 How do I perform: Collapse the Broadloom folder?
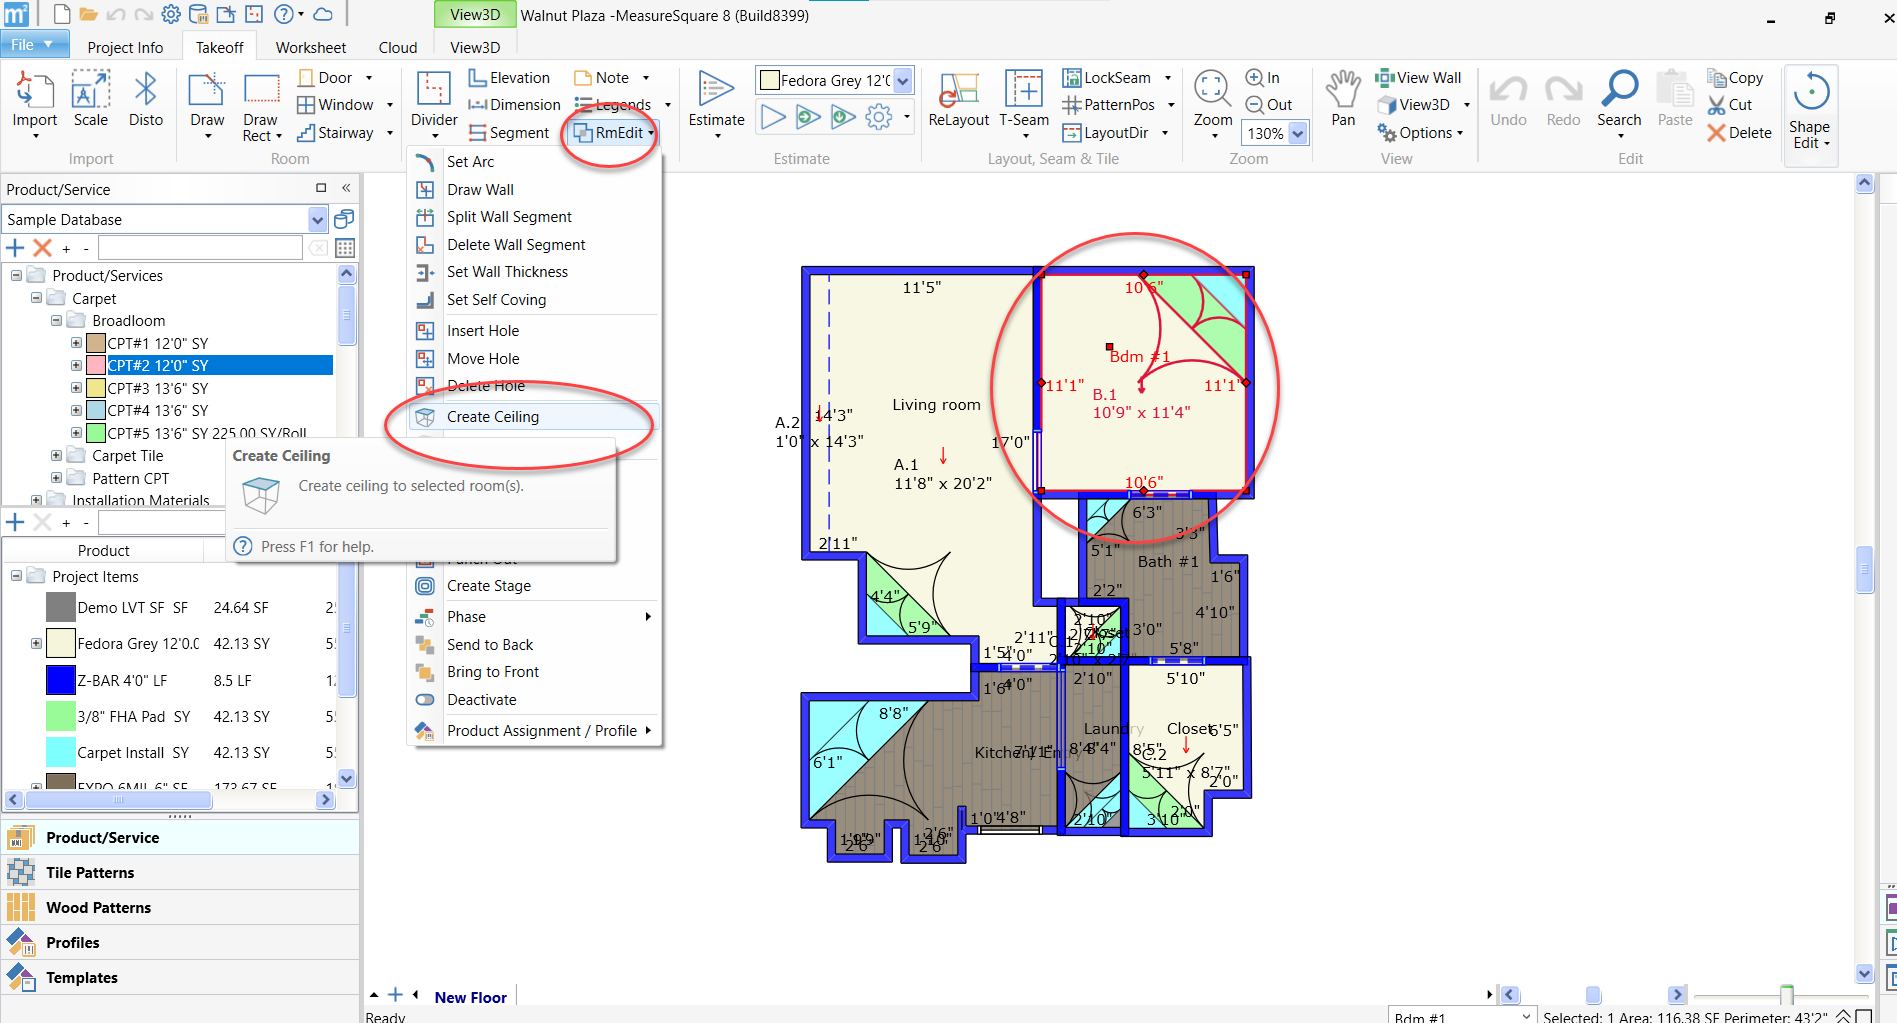[x=56, y=320]
